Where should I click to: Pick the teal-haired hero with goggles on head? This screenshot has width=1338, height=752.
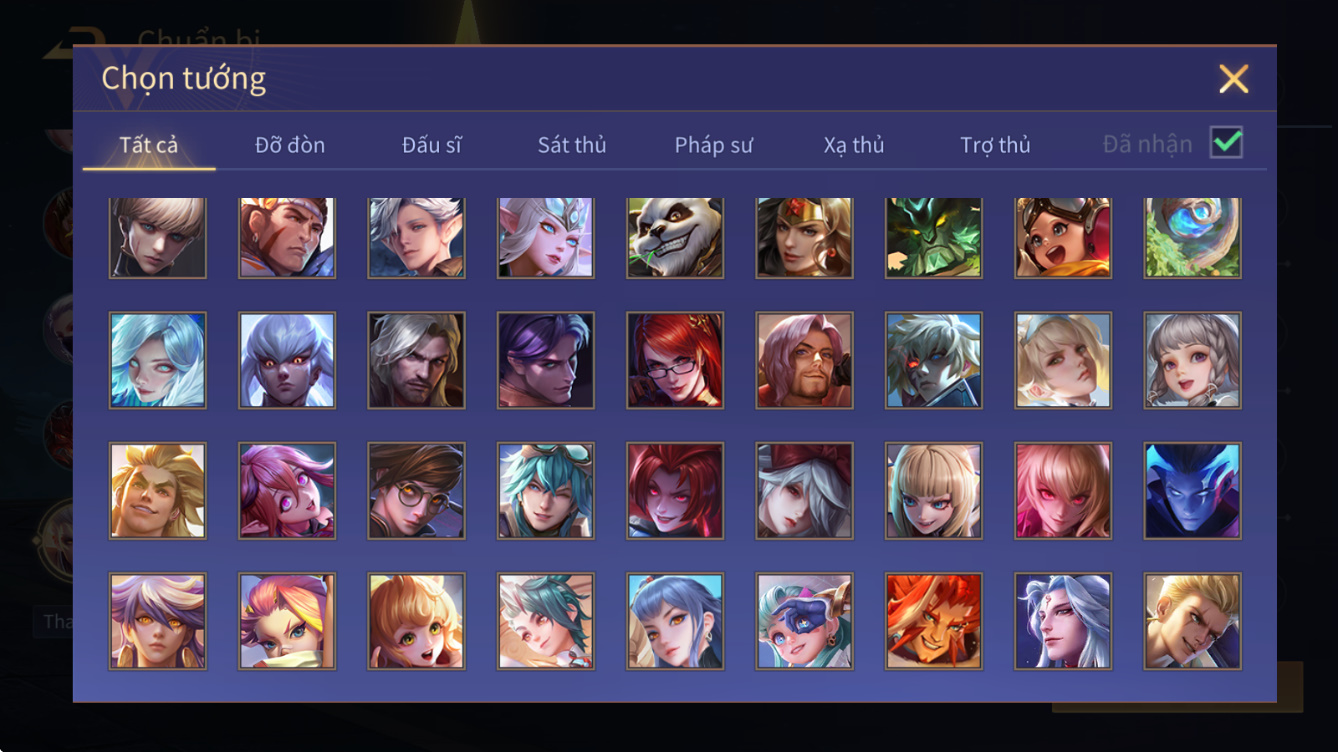tap(546, 491)
